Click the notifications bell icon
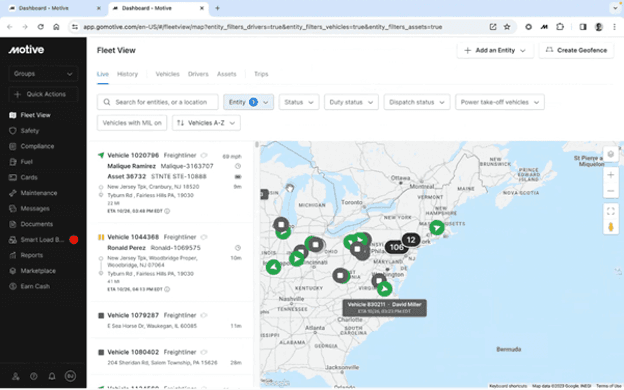 pyautogui.click(x=52, y=376)
